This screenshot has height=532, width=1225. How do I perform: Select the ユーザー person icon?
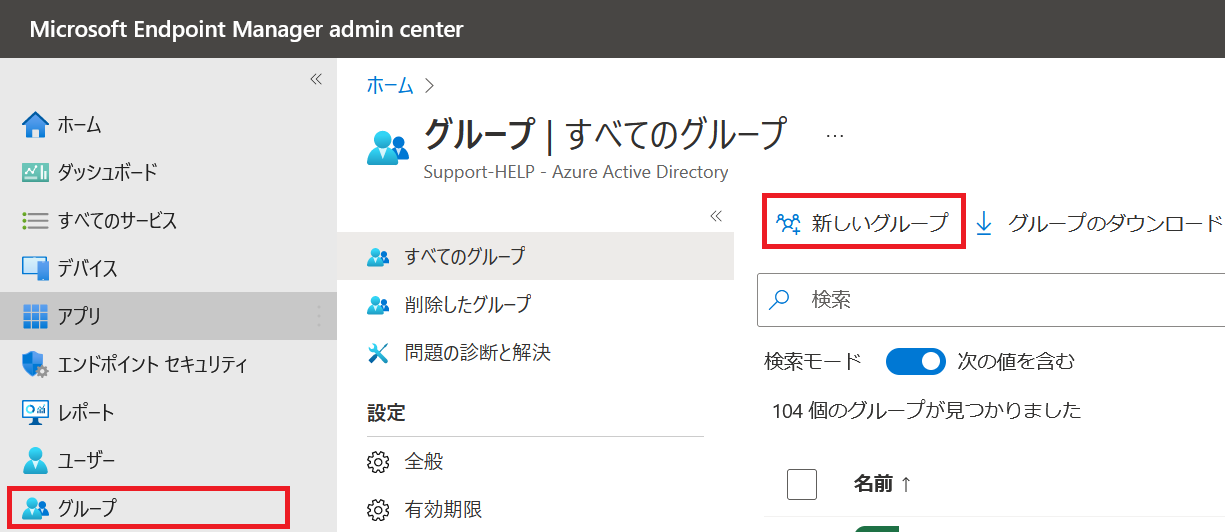35,460
